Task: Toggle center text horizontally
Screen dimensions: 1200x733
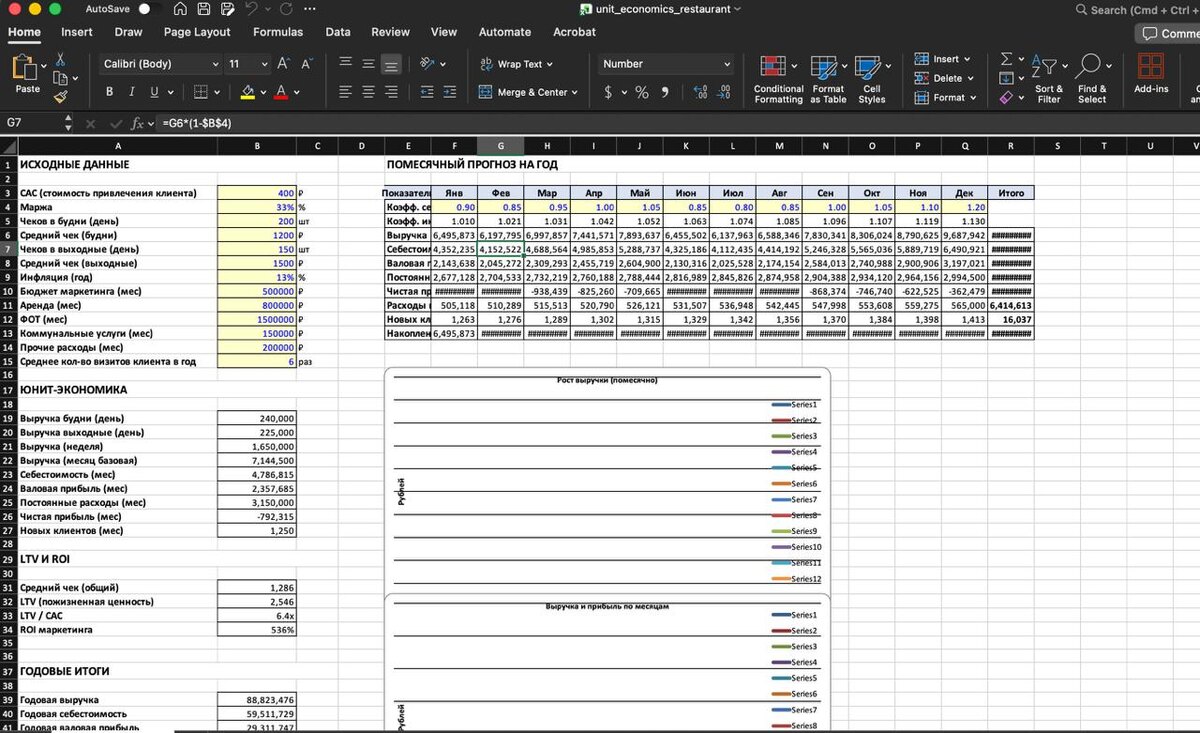Action: pyautogui.click(x=368, y=92)
